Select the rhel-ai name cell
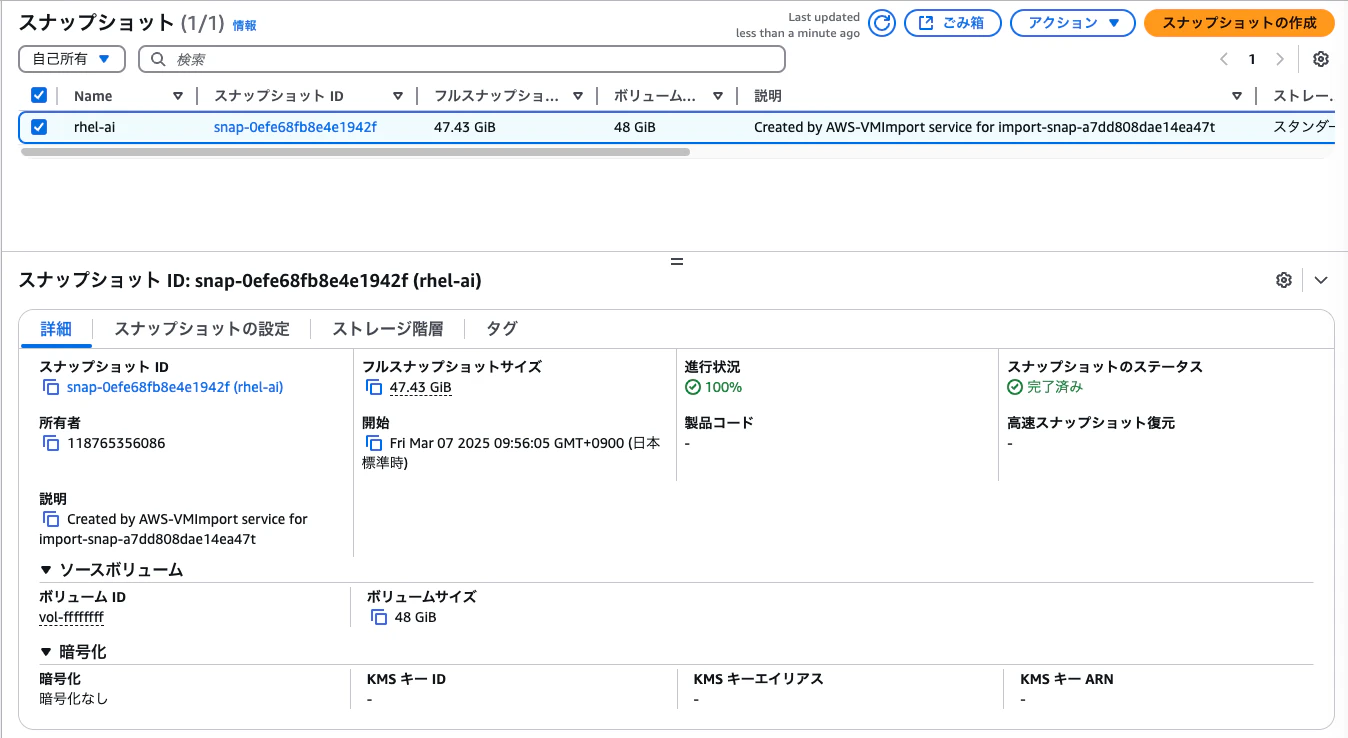The height and width of the screenshot is (738, 1348). click(95, 127)
